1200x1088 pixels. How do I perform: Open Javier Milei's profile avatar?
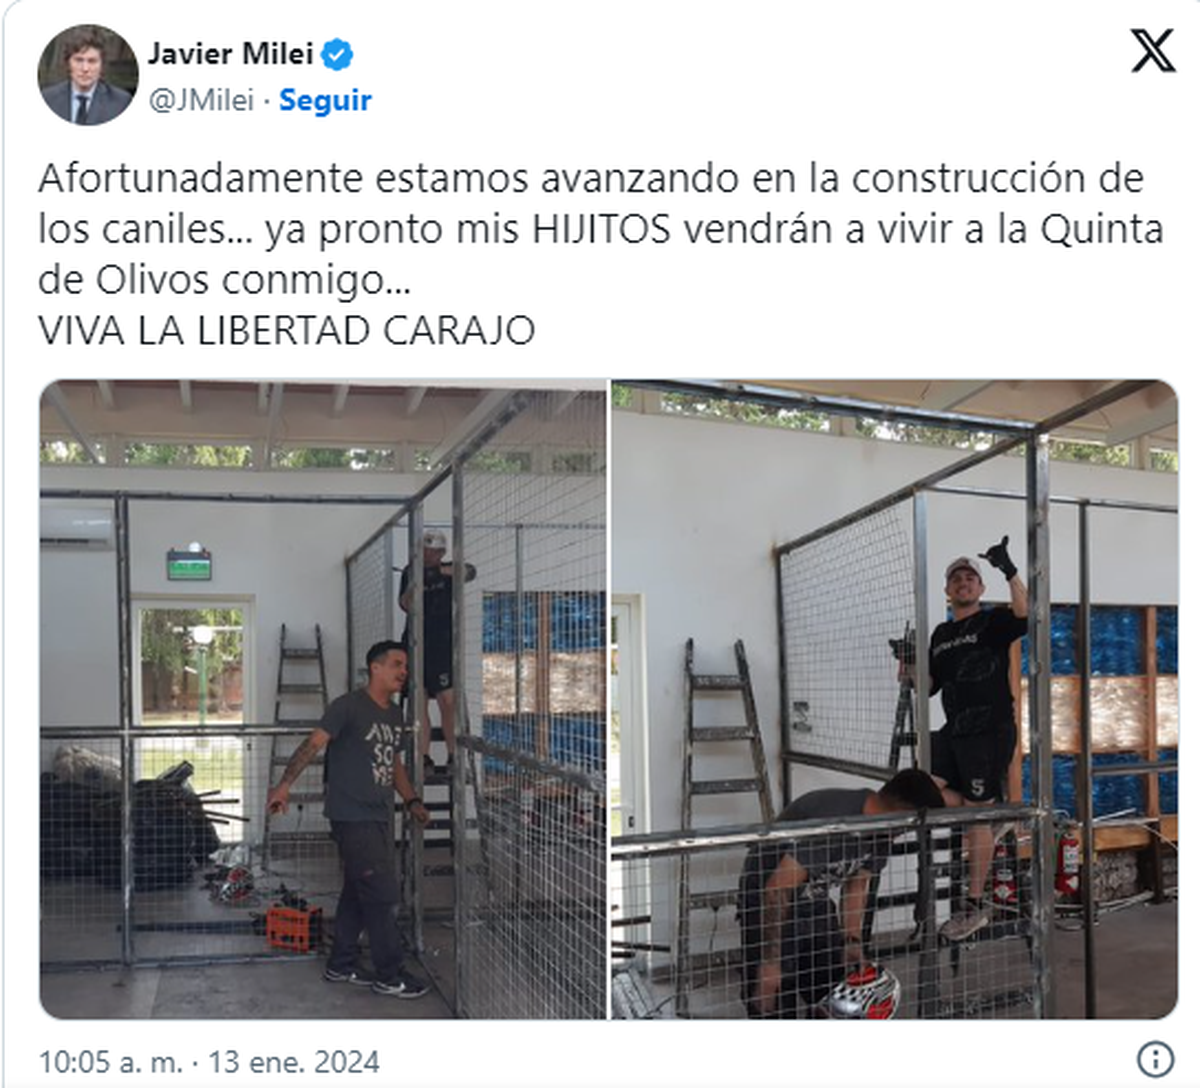[x=88, y=74]
